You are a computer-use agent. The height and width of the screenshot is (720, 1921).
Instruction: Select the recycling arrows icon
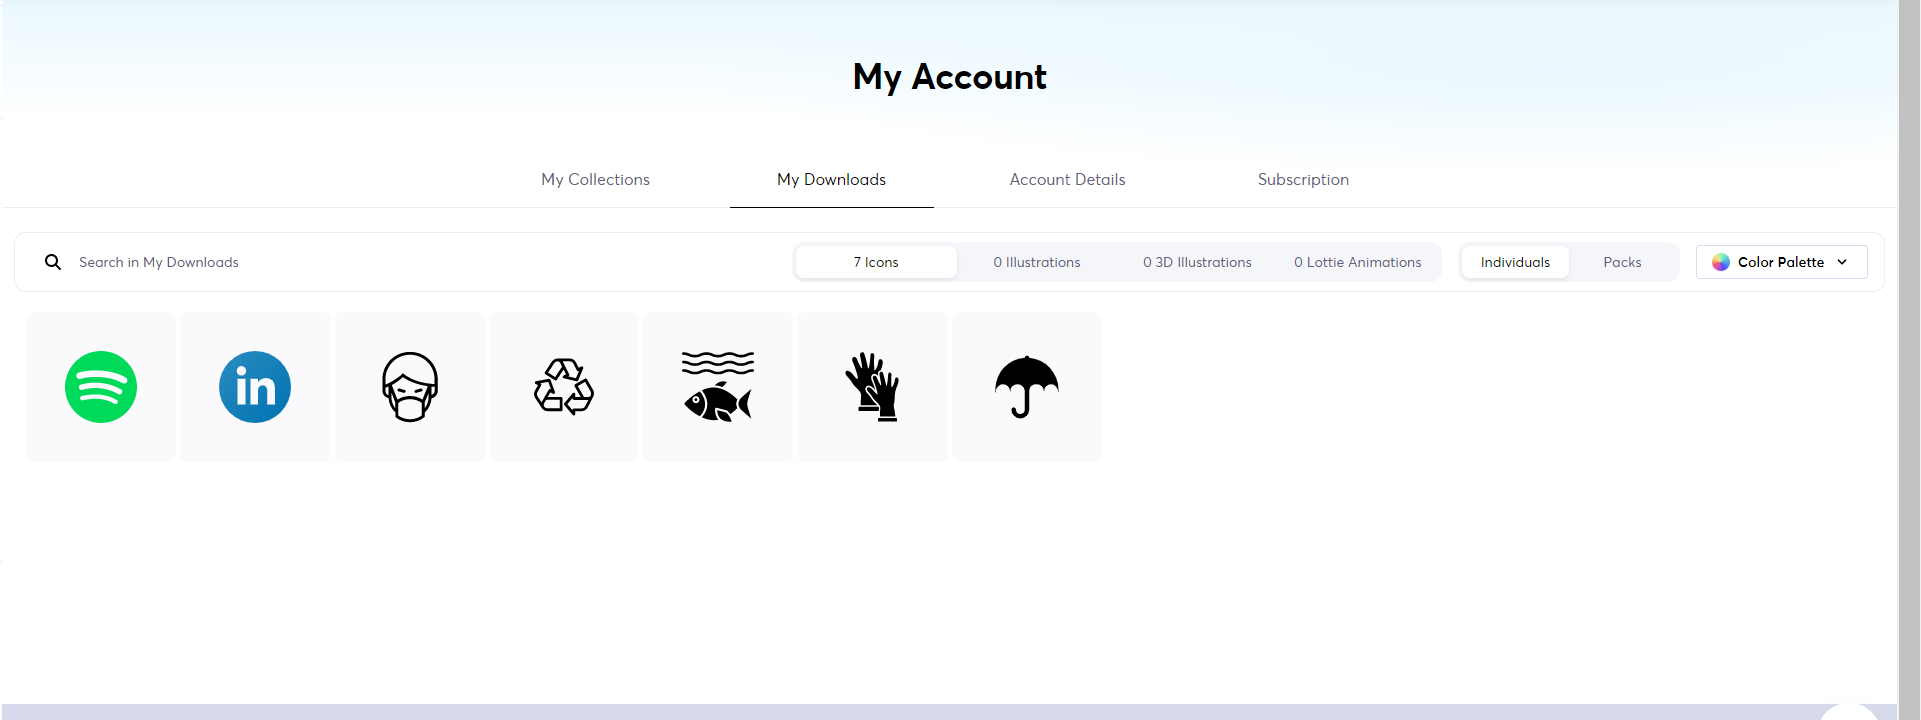(x=564, y=387)
